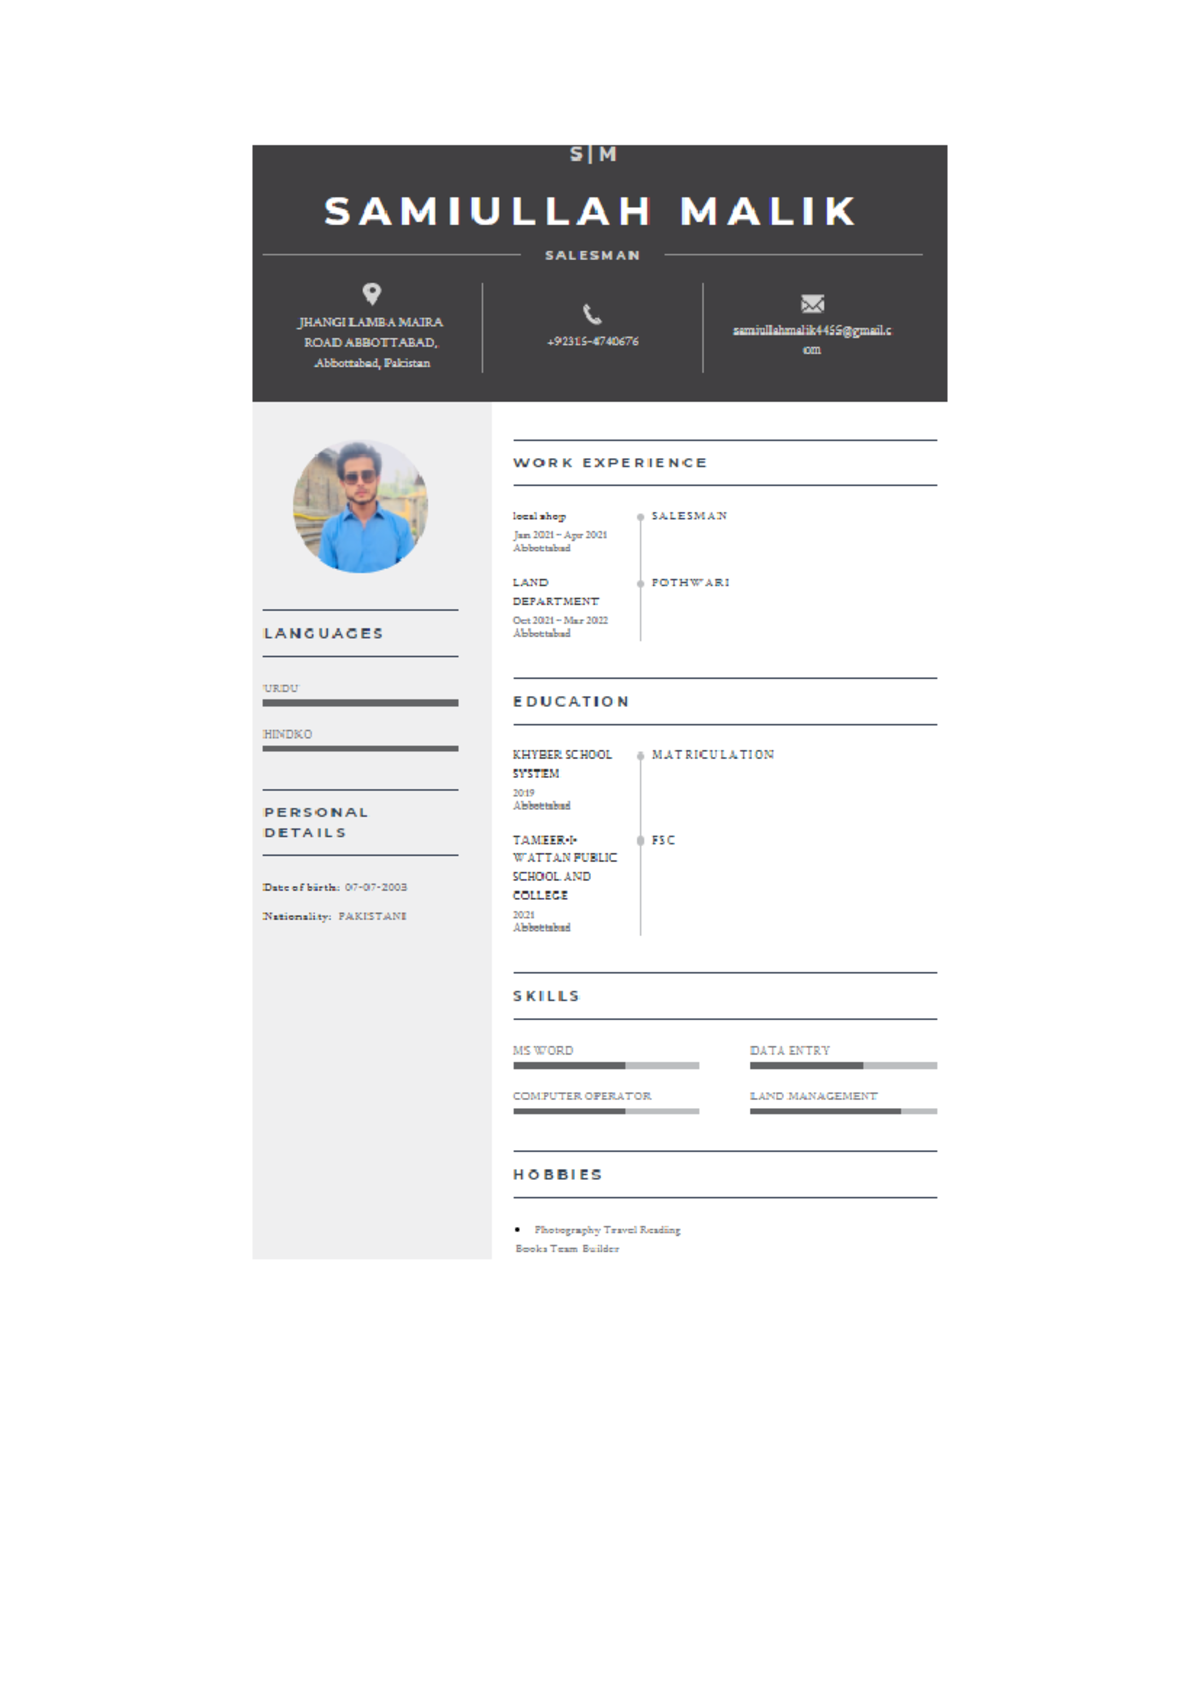Click the phone handset icon
Image resolution: width=1200 pixels, height=1696 pixels.
tap(593, 314)
